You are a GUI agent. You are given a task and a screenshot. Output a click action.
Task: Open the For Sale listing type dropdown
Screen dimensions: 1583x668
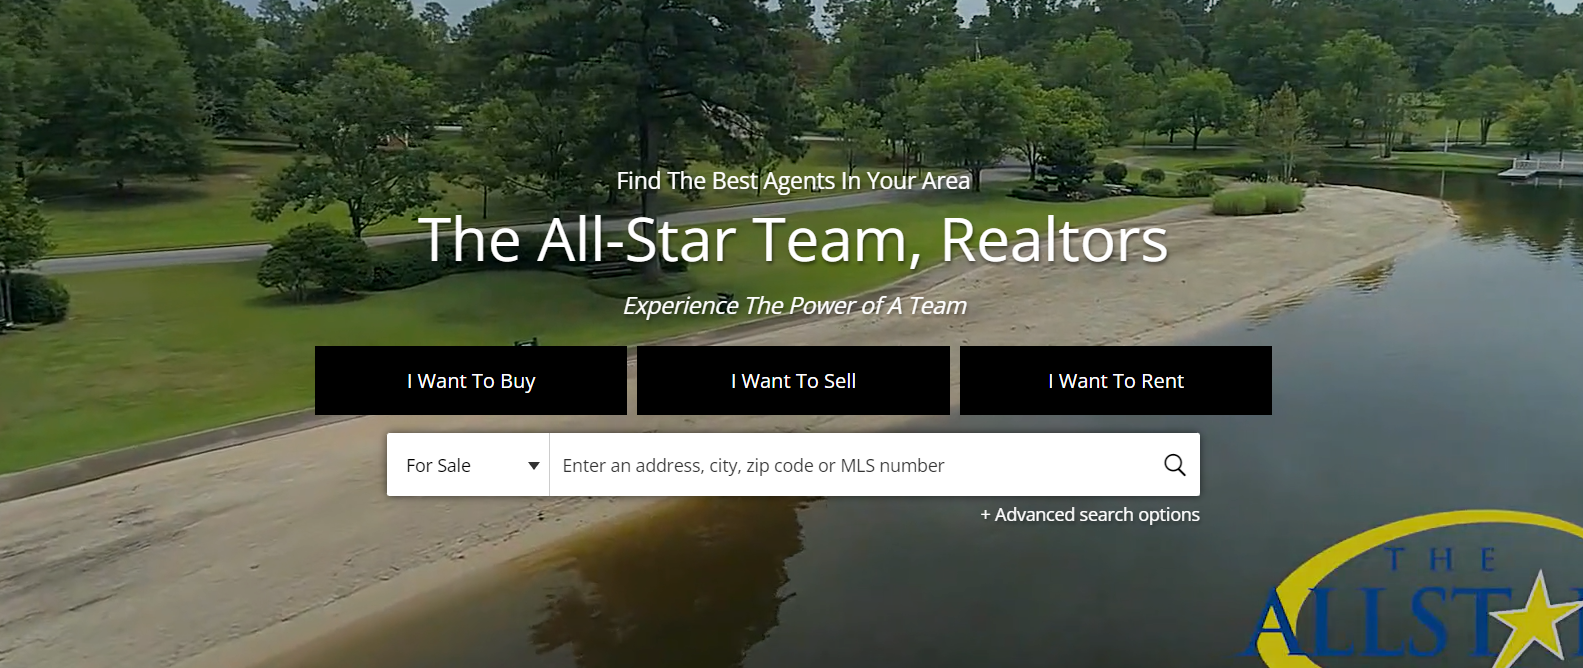click(x=468, y=465)
